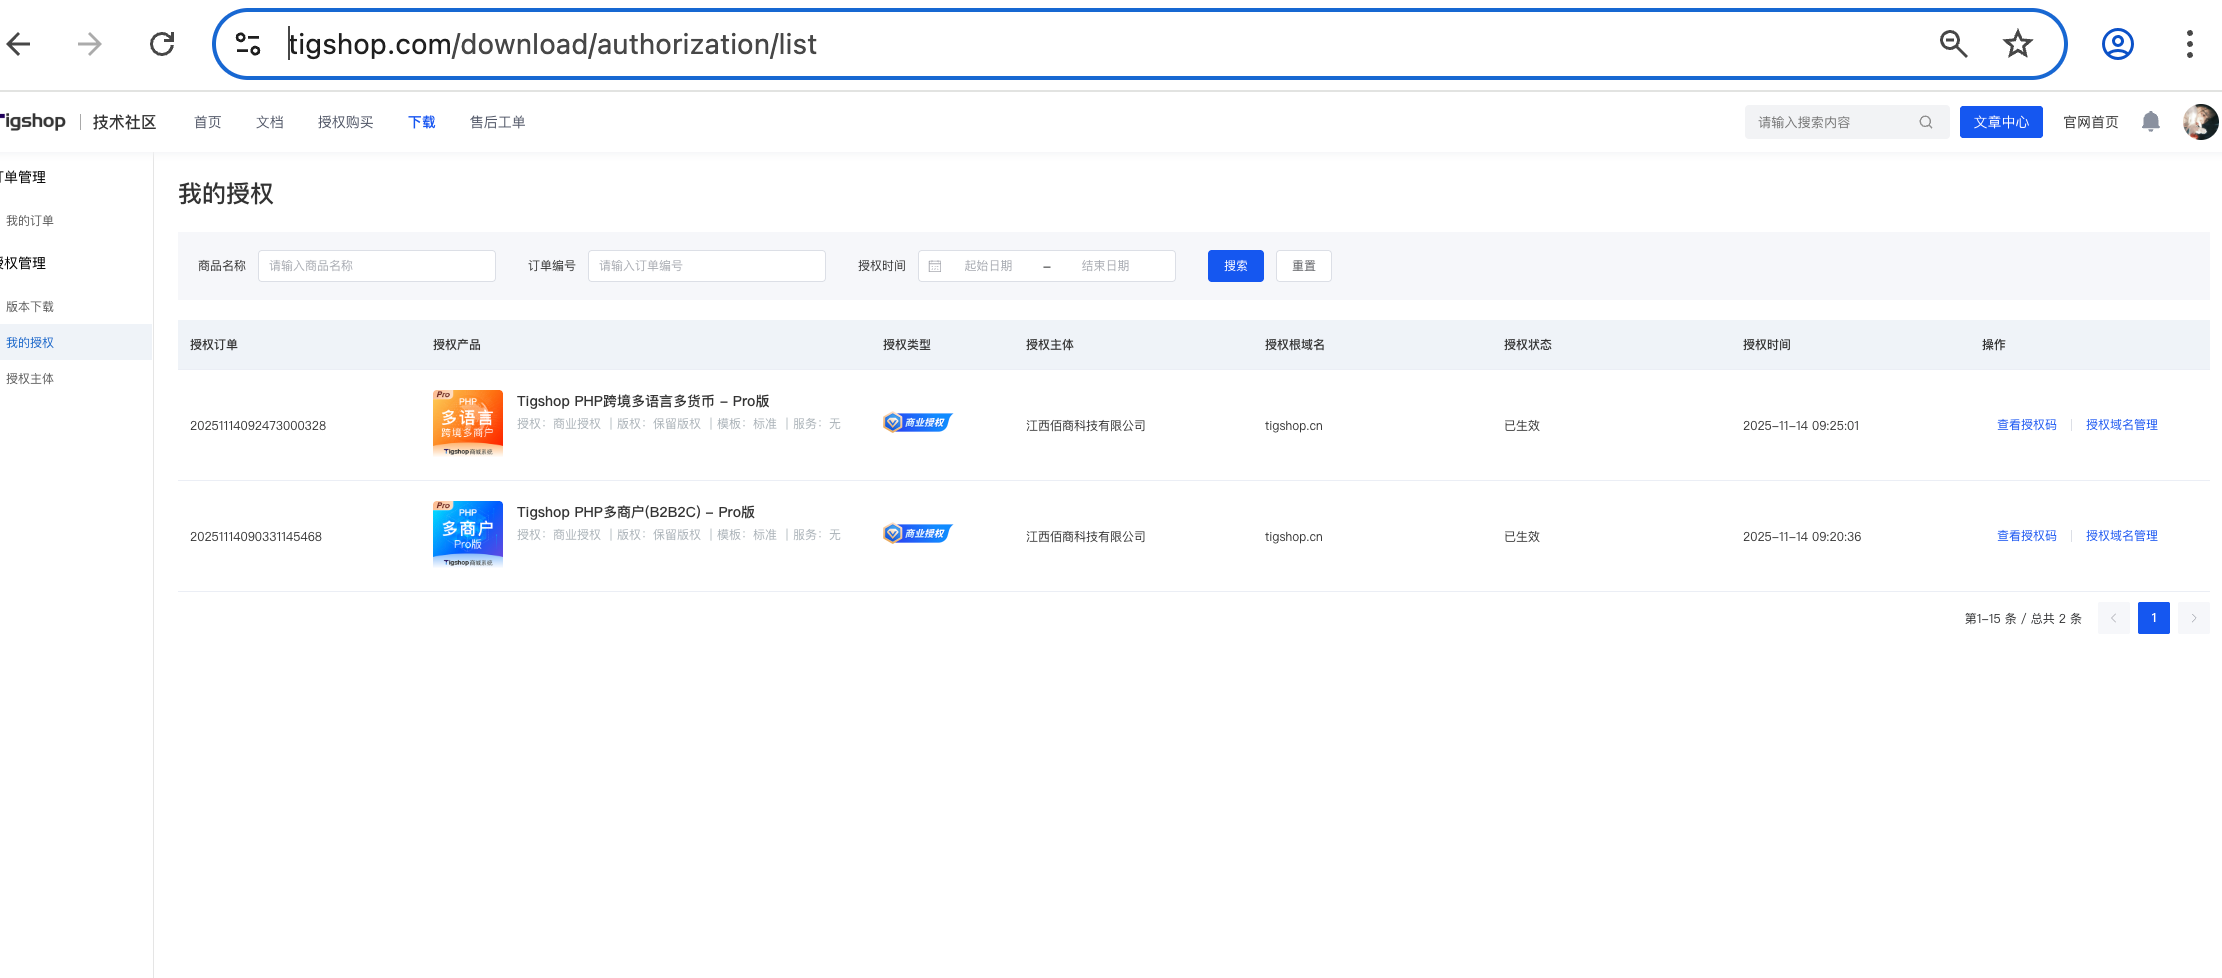
Task: Click 查看授权码 for the 多语言多货币 order
Action: [x=2026, y=425]
